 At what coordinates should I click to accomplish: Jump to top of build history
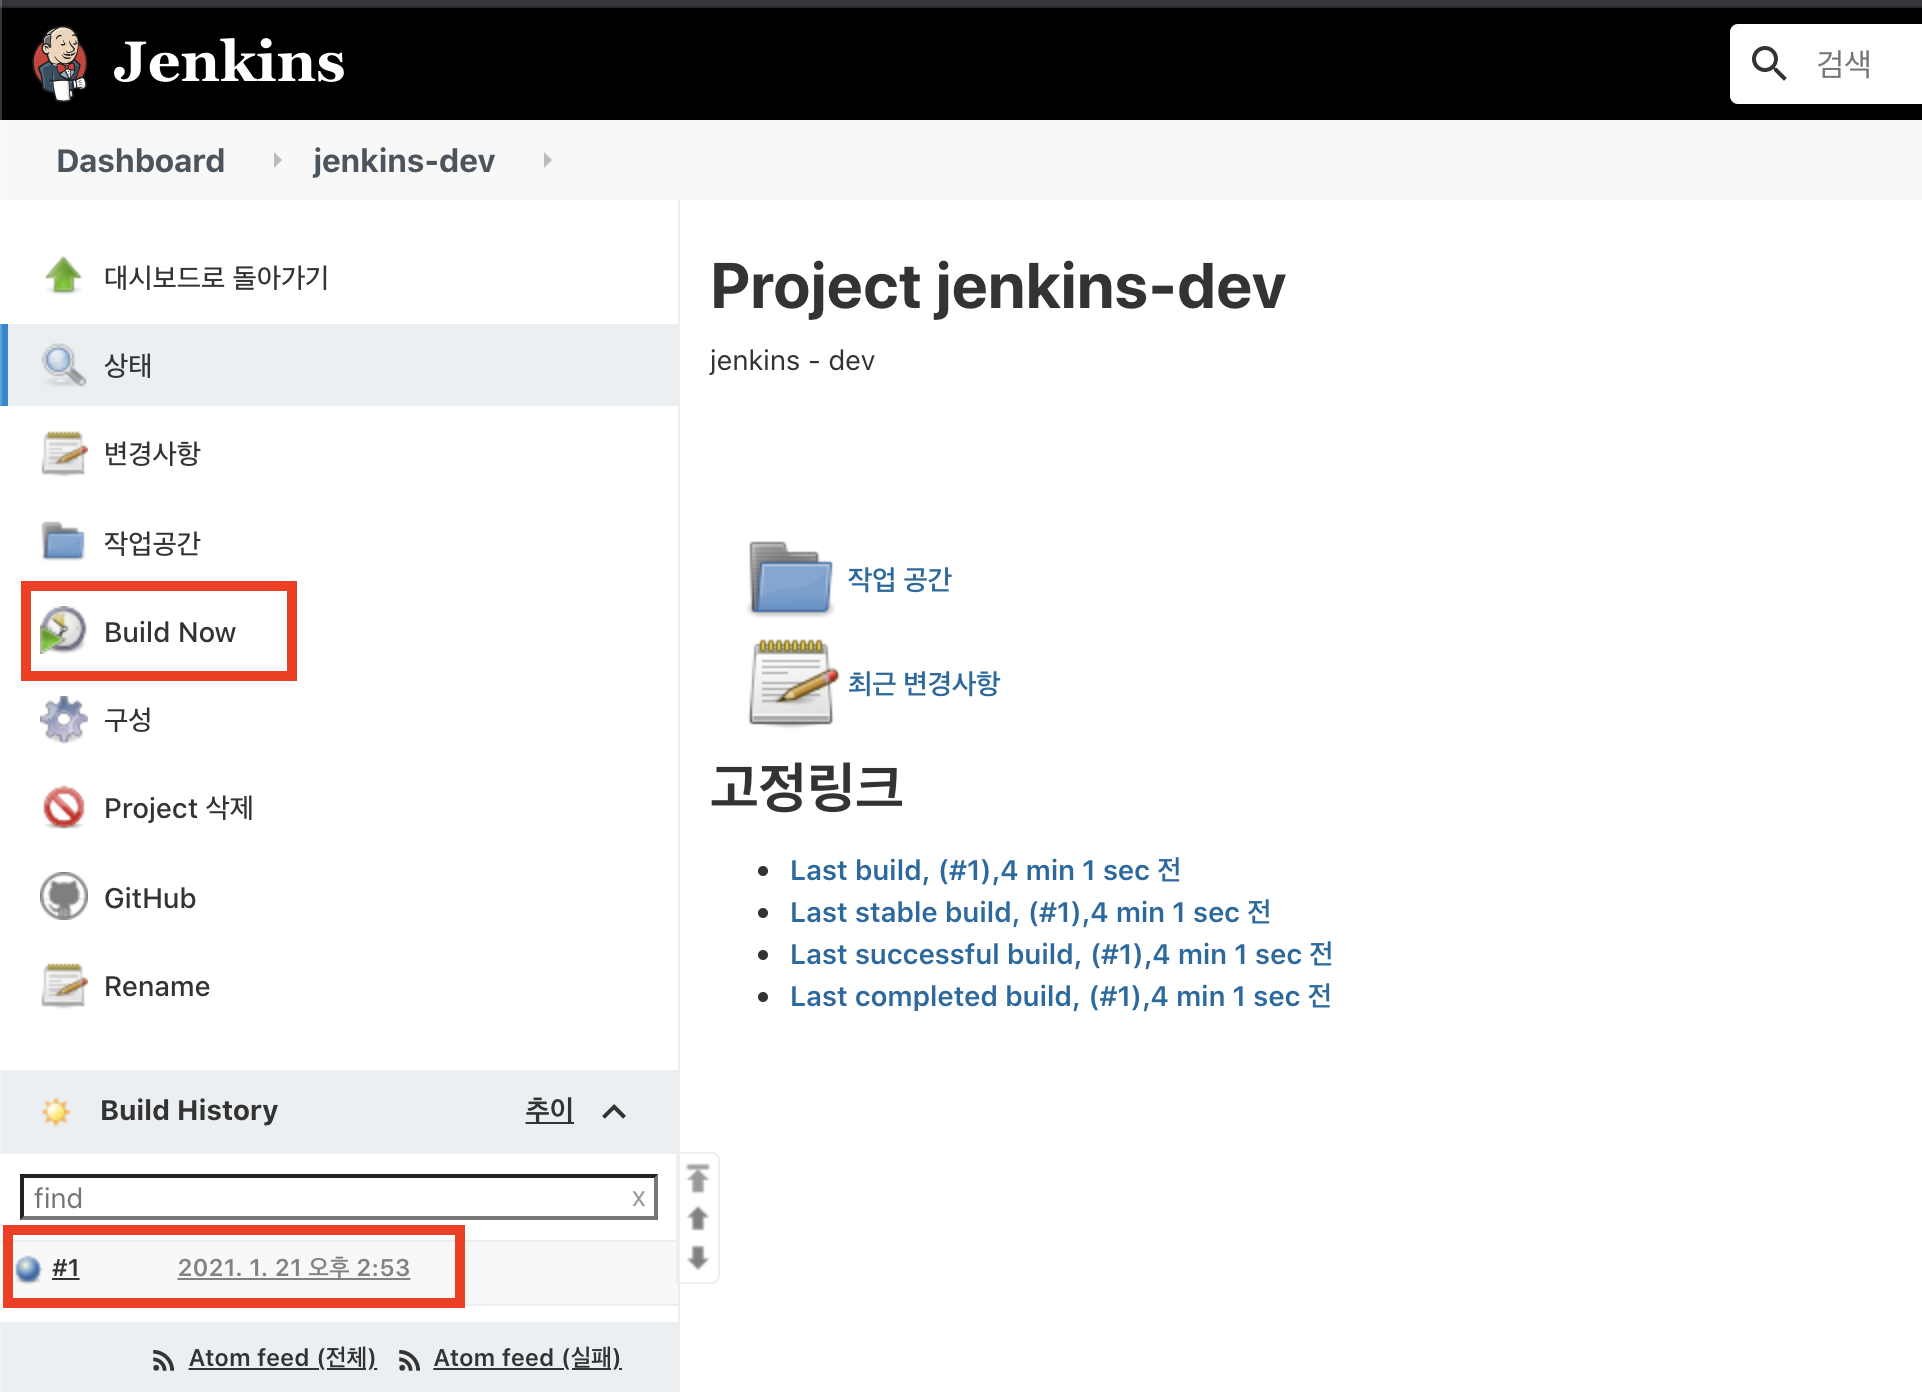[x=698, y=1179]
